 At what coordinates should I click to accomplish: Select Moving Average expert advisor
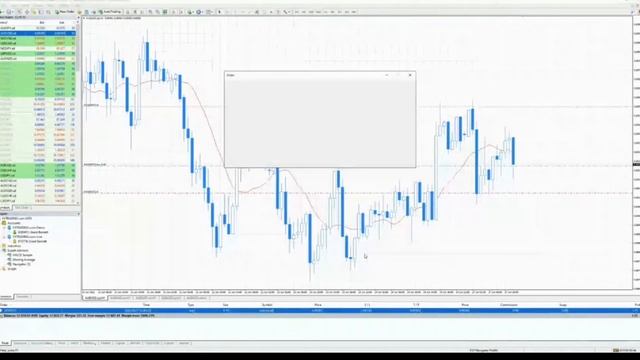tap(23, 260)
